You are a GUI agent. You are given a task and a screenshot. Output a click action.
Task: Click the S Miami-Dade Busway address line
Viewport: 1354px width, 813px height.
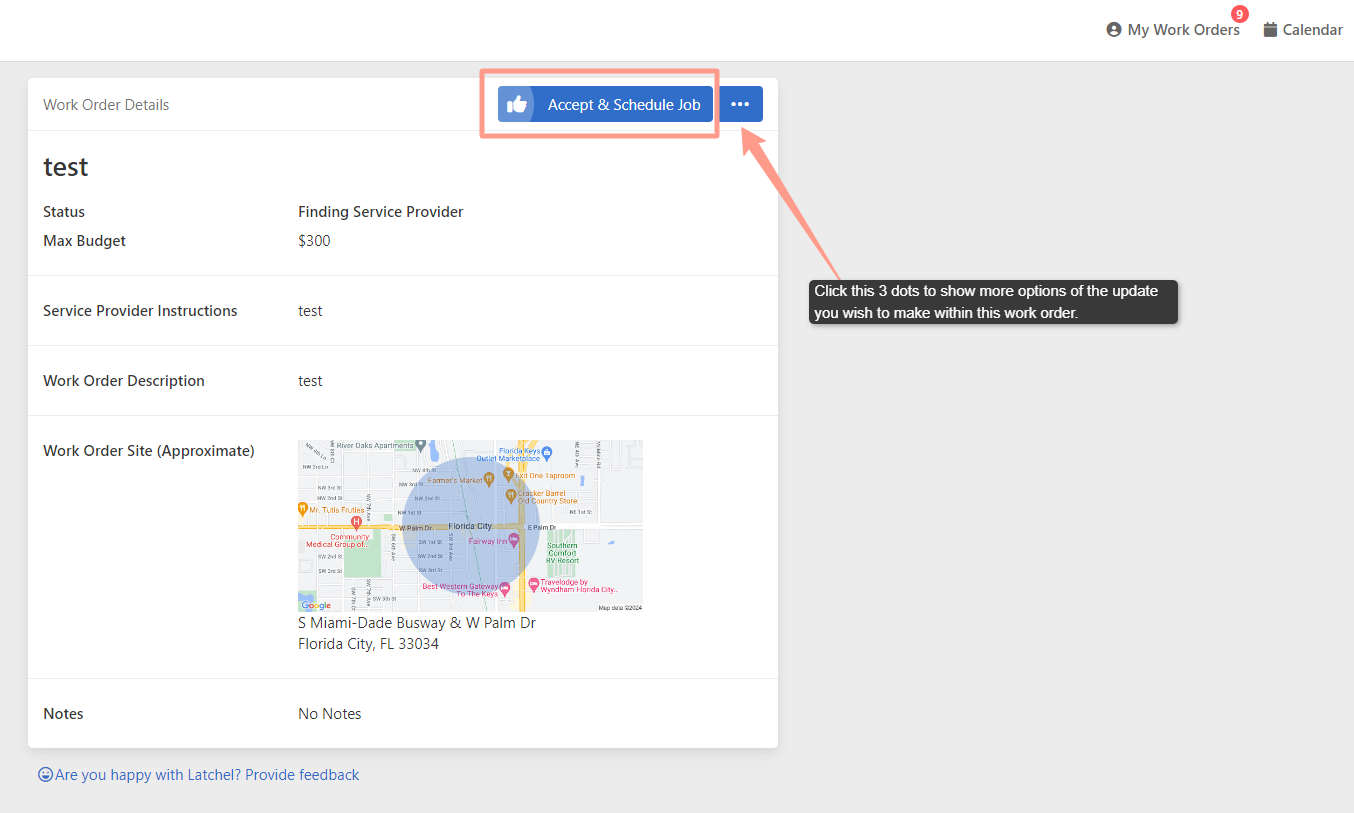(x=417, y=623)
